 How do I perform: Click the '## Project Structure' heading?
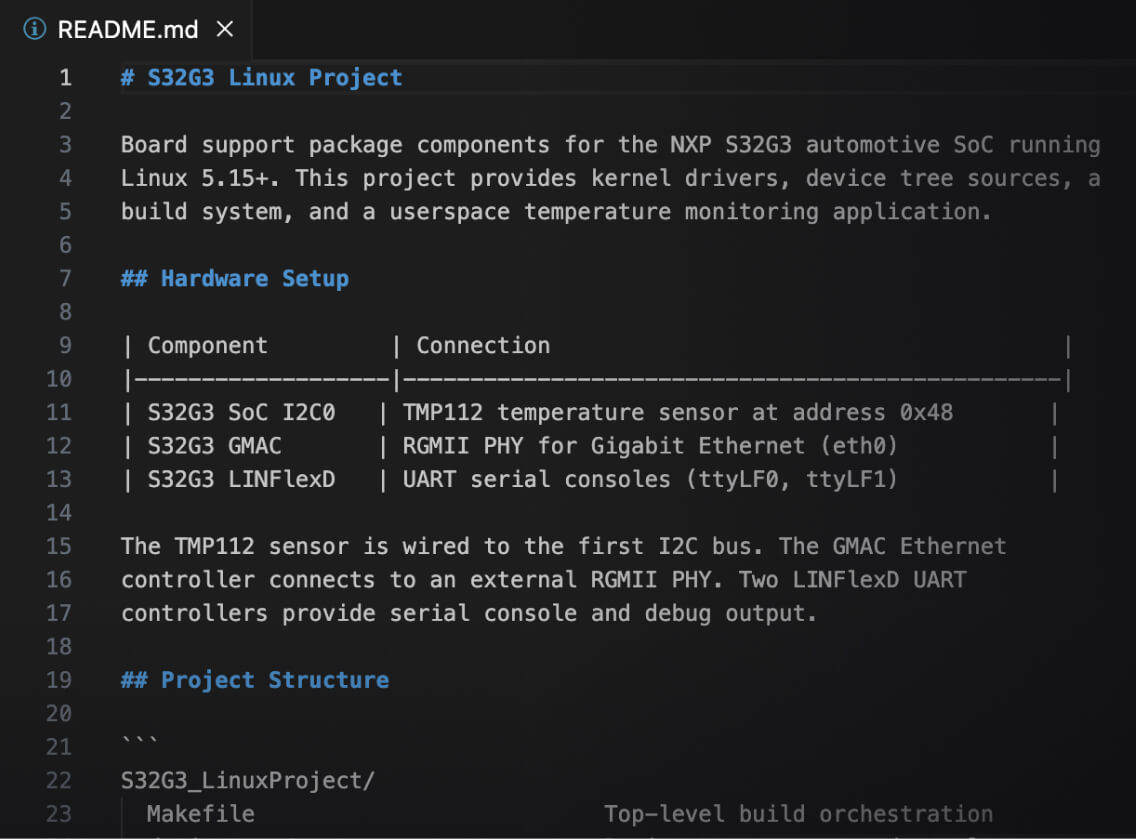[255, 680]
